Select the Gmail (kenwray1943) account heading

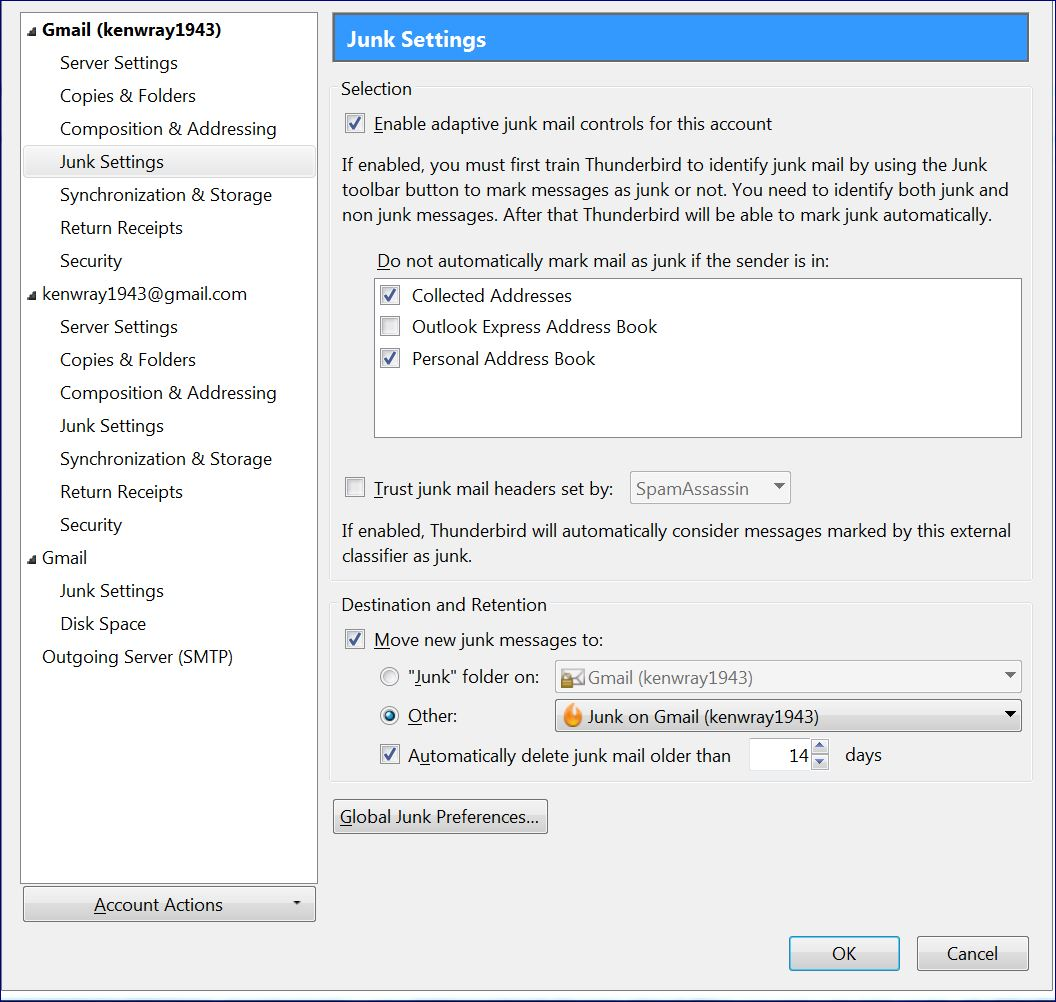point(131,30)
